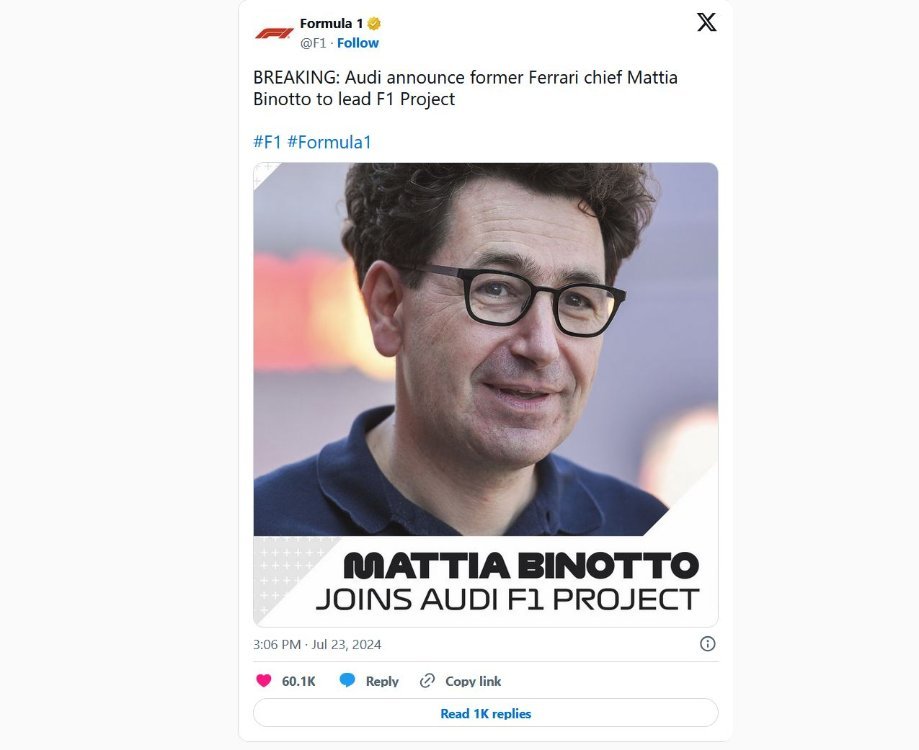Image resolution: width=919 pixels, height=750 pixels.
Task: Open the @F1 handle
Action: coord(313,43)
